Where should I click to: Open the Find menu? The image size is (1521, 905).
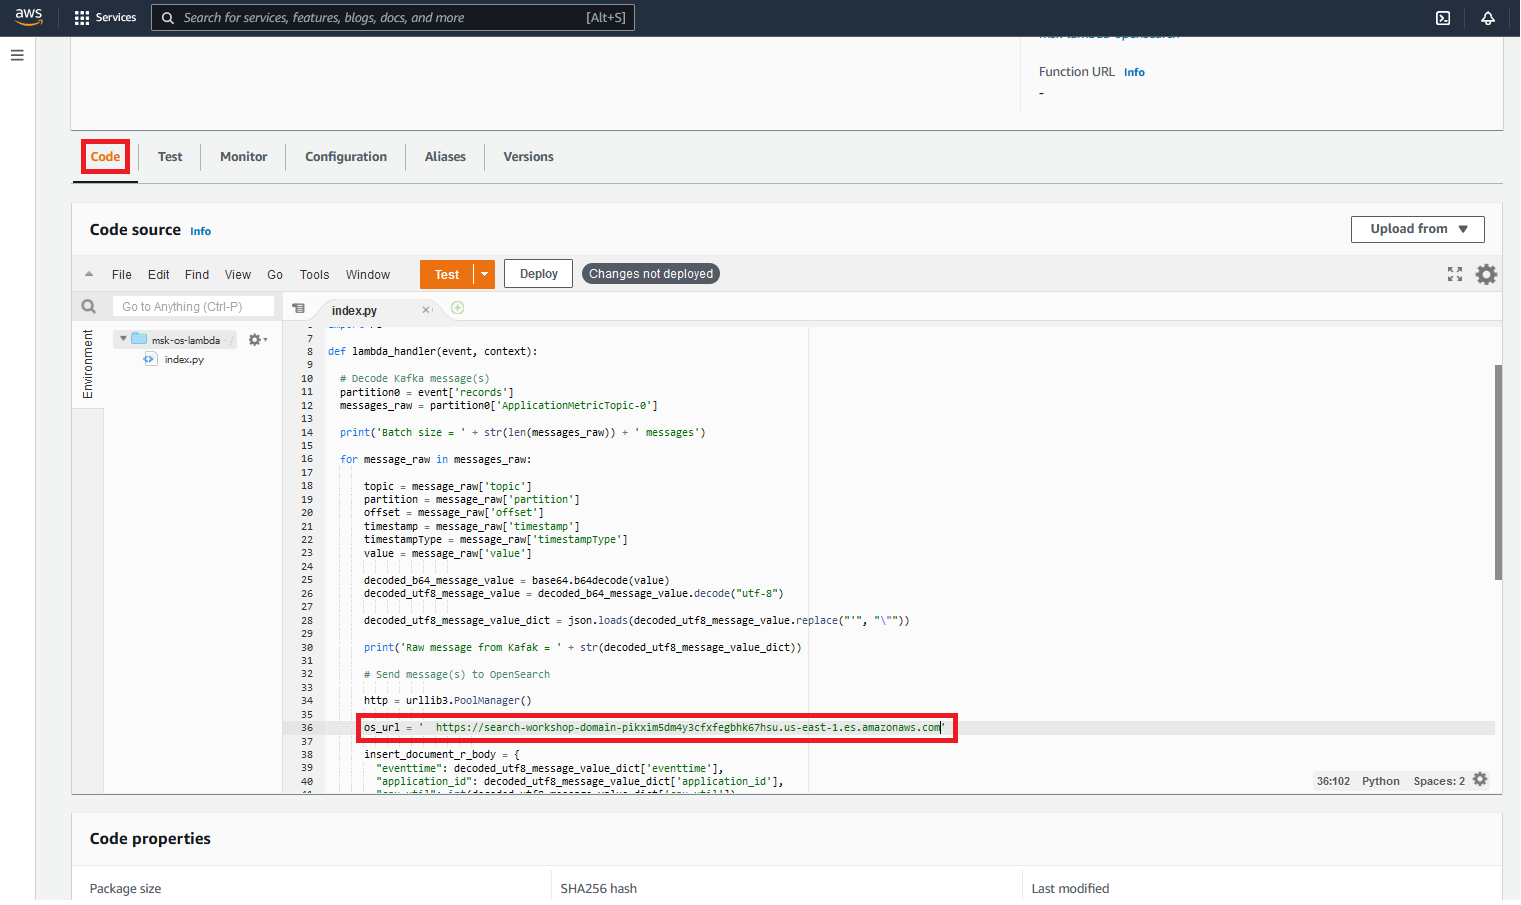click(197, 275)
